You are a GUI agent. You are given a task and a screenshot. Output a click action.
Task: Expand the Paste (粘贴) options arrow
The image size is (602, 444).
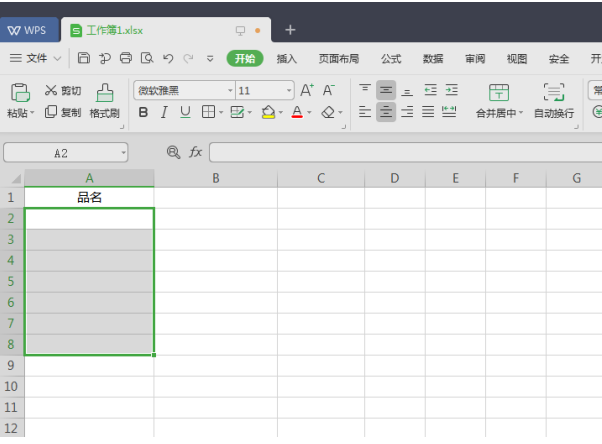[x=32, y=113]
